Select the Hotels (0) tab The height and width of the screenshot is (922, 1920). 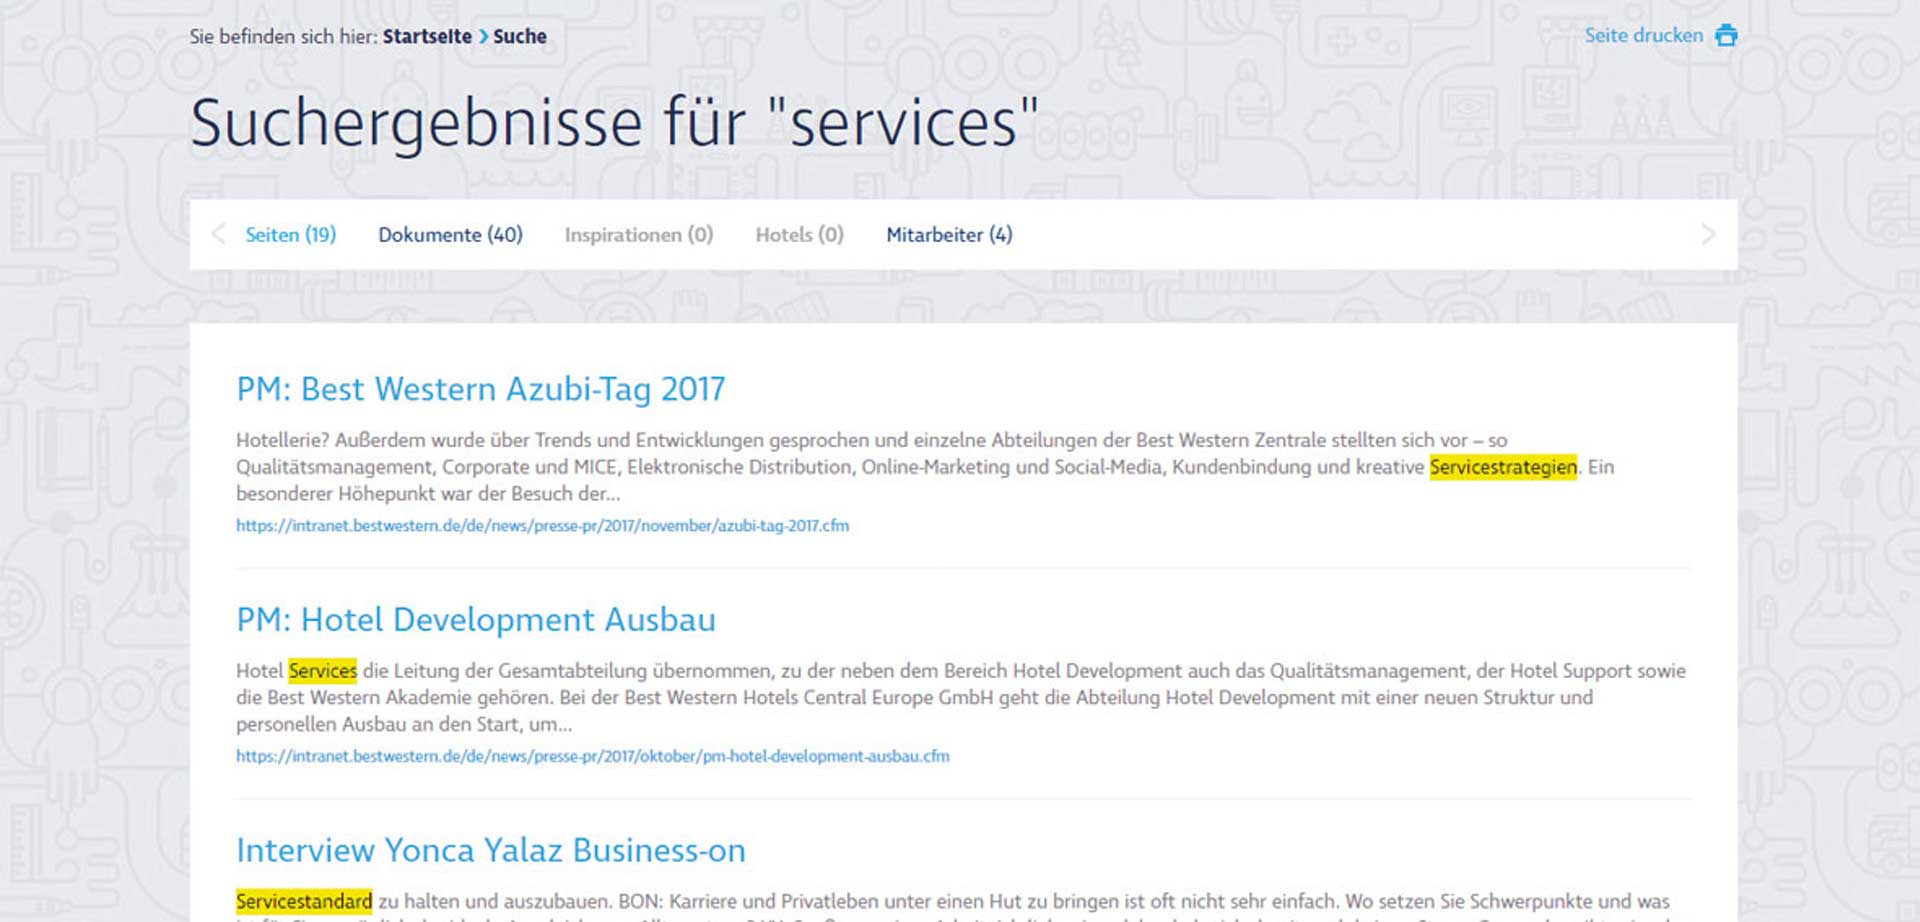(799, 235)
